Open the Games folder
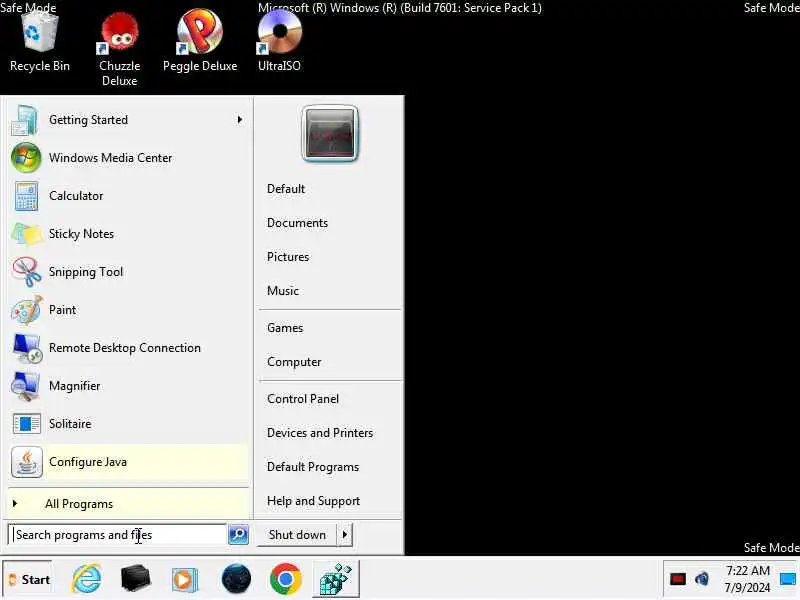 click(x=285, y=328)
